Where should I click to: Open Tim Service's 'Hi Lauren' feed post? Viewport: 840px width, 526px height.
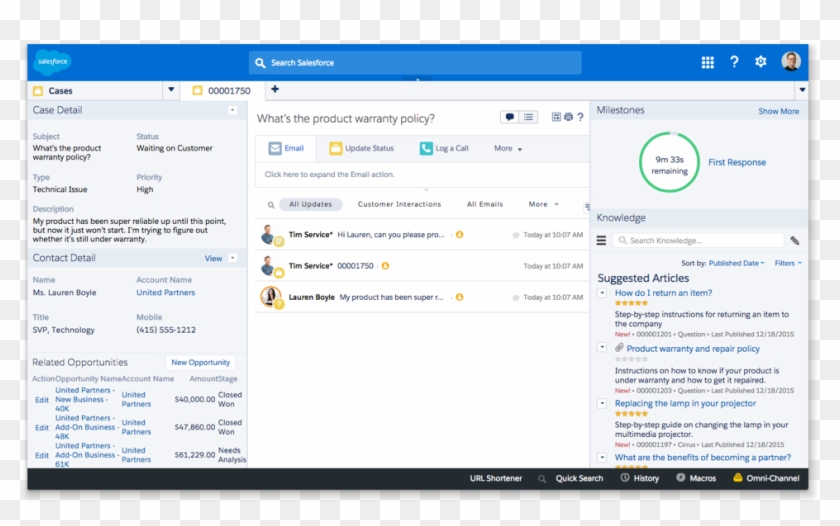point(391,235)
